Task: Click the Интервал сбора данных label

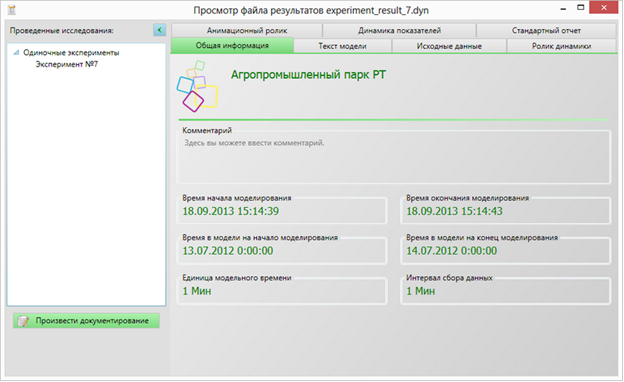Action: [x=449, y=278]
